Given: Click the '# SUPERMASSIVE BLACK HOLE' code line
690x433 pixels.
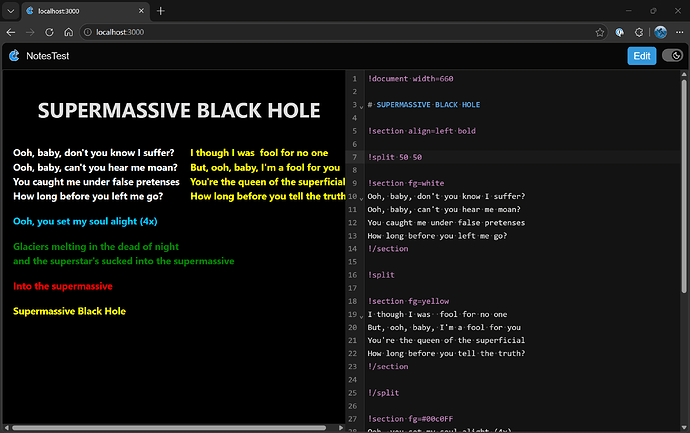Looking at the screenshot, I should click(424, 105).
